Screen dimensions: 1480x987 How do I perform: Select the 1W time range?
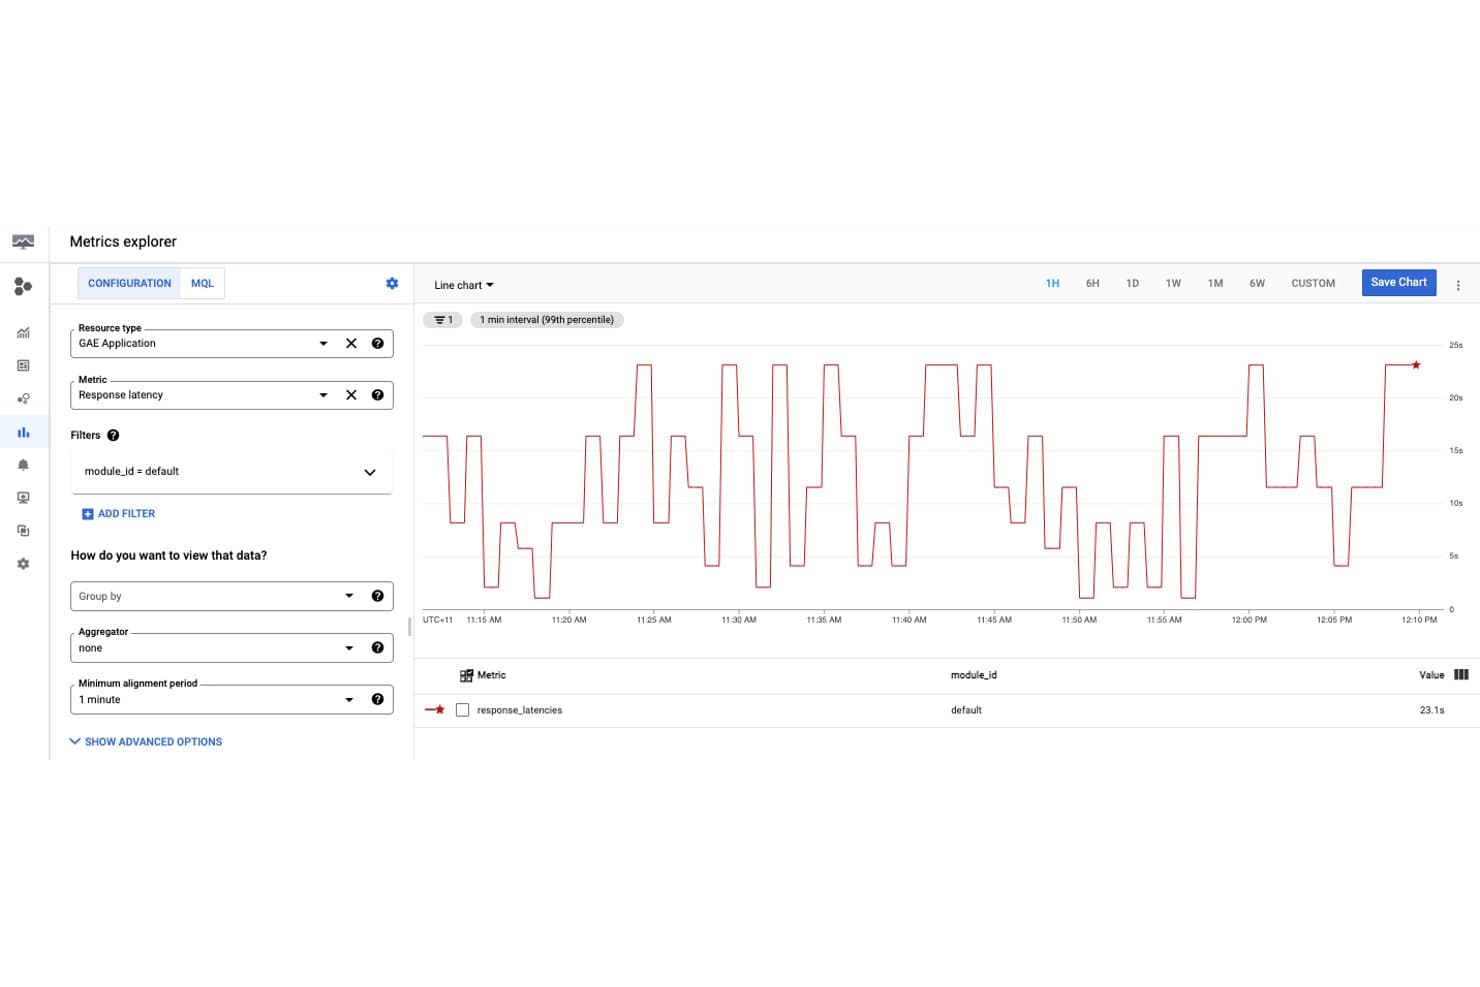pos(1173,284)
